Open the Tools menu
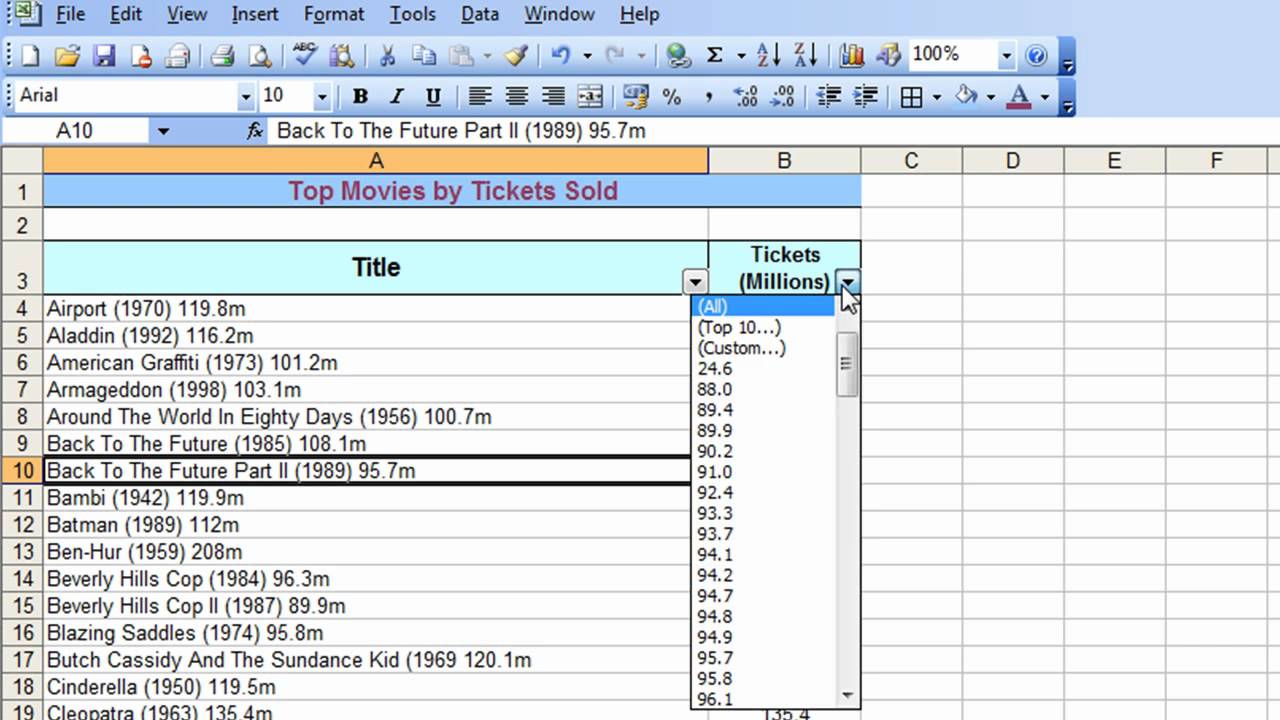Screen dimensions: 1280x720 [413, 14]
